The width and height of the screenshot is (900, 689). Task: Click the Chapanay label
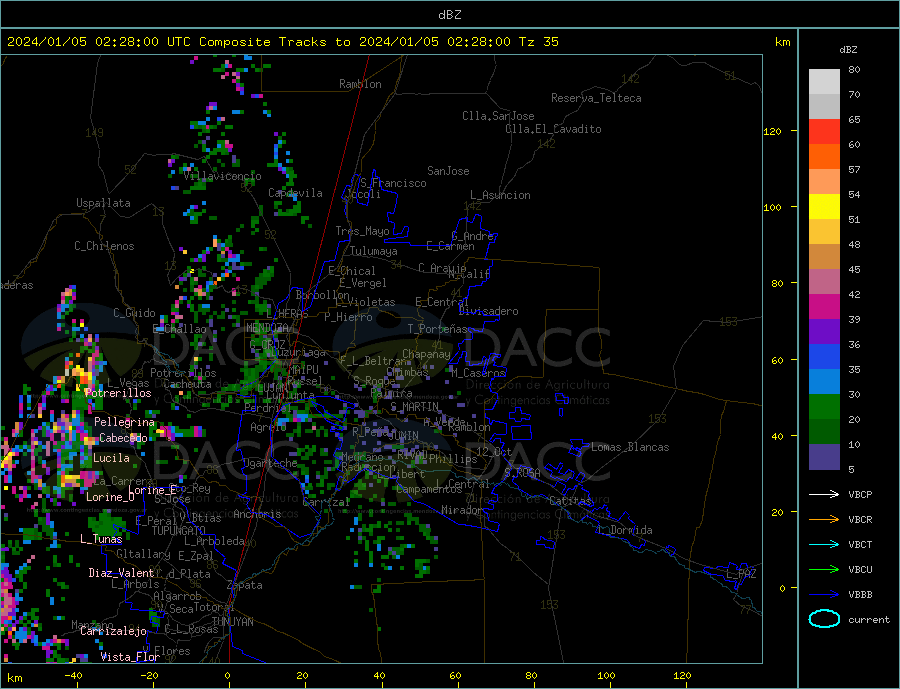point(426,354)
